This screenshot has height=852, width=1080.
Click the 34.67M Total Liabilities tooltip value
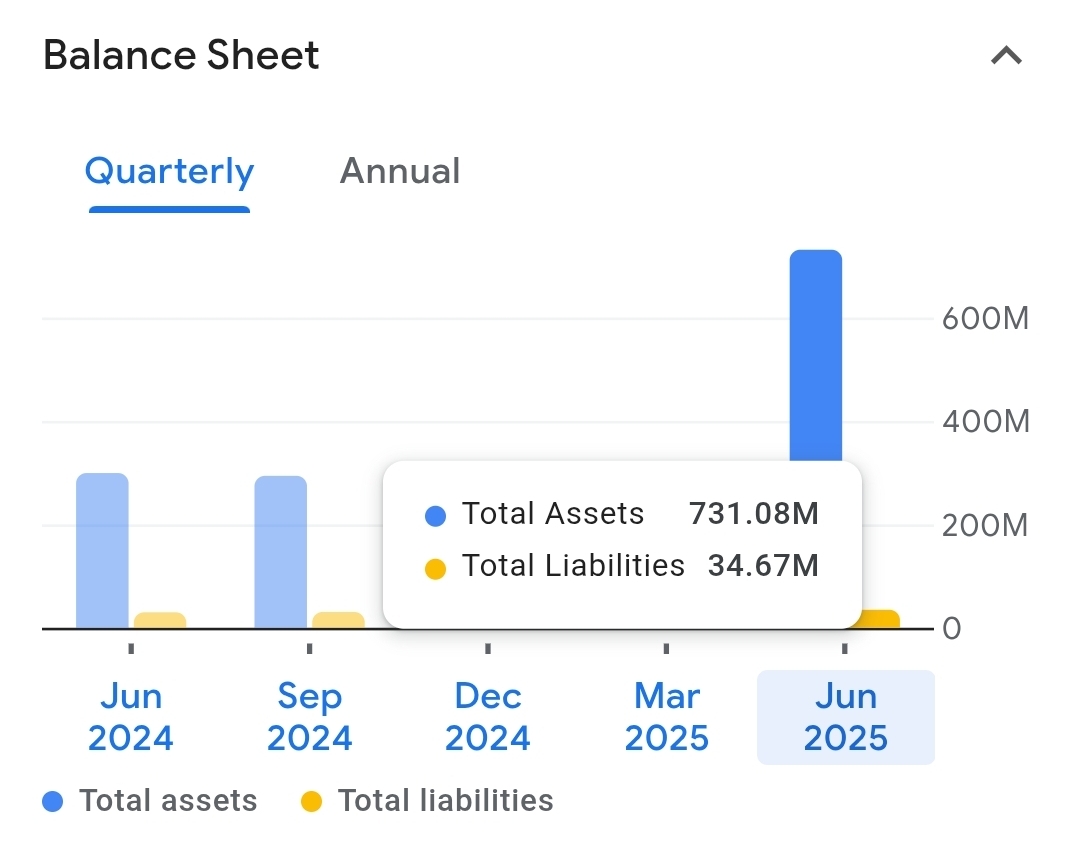click(763, 565)
